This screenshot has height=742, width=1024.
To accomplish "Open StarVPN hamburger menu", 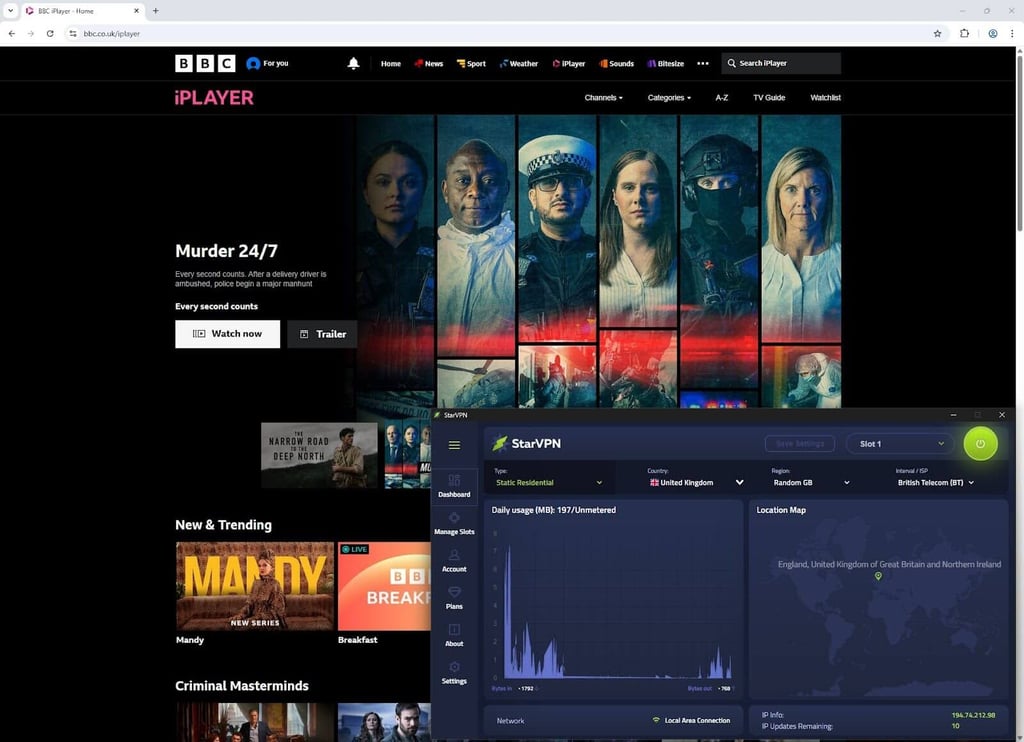I will pos(455,445).
